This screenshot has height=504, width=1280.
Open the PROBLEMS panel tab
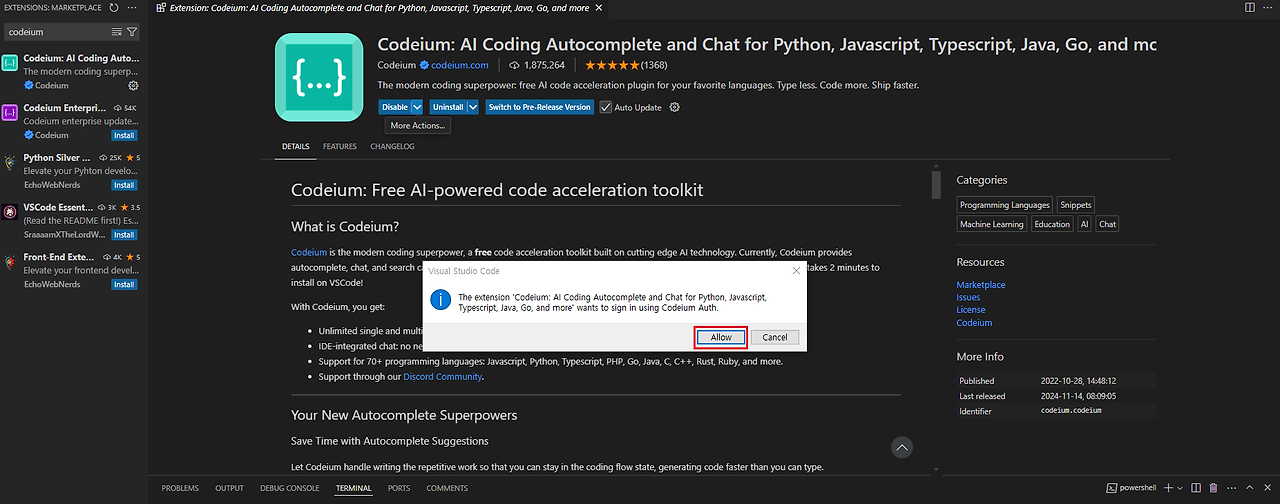tap(180, 488)
